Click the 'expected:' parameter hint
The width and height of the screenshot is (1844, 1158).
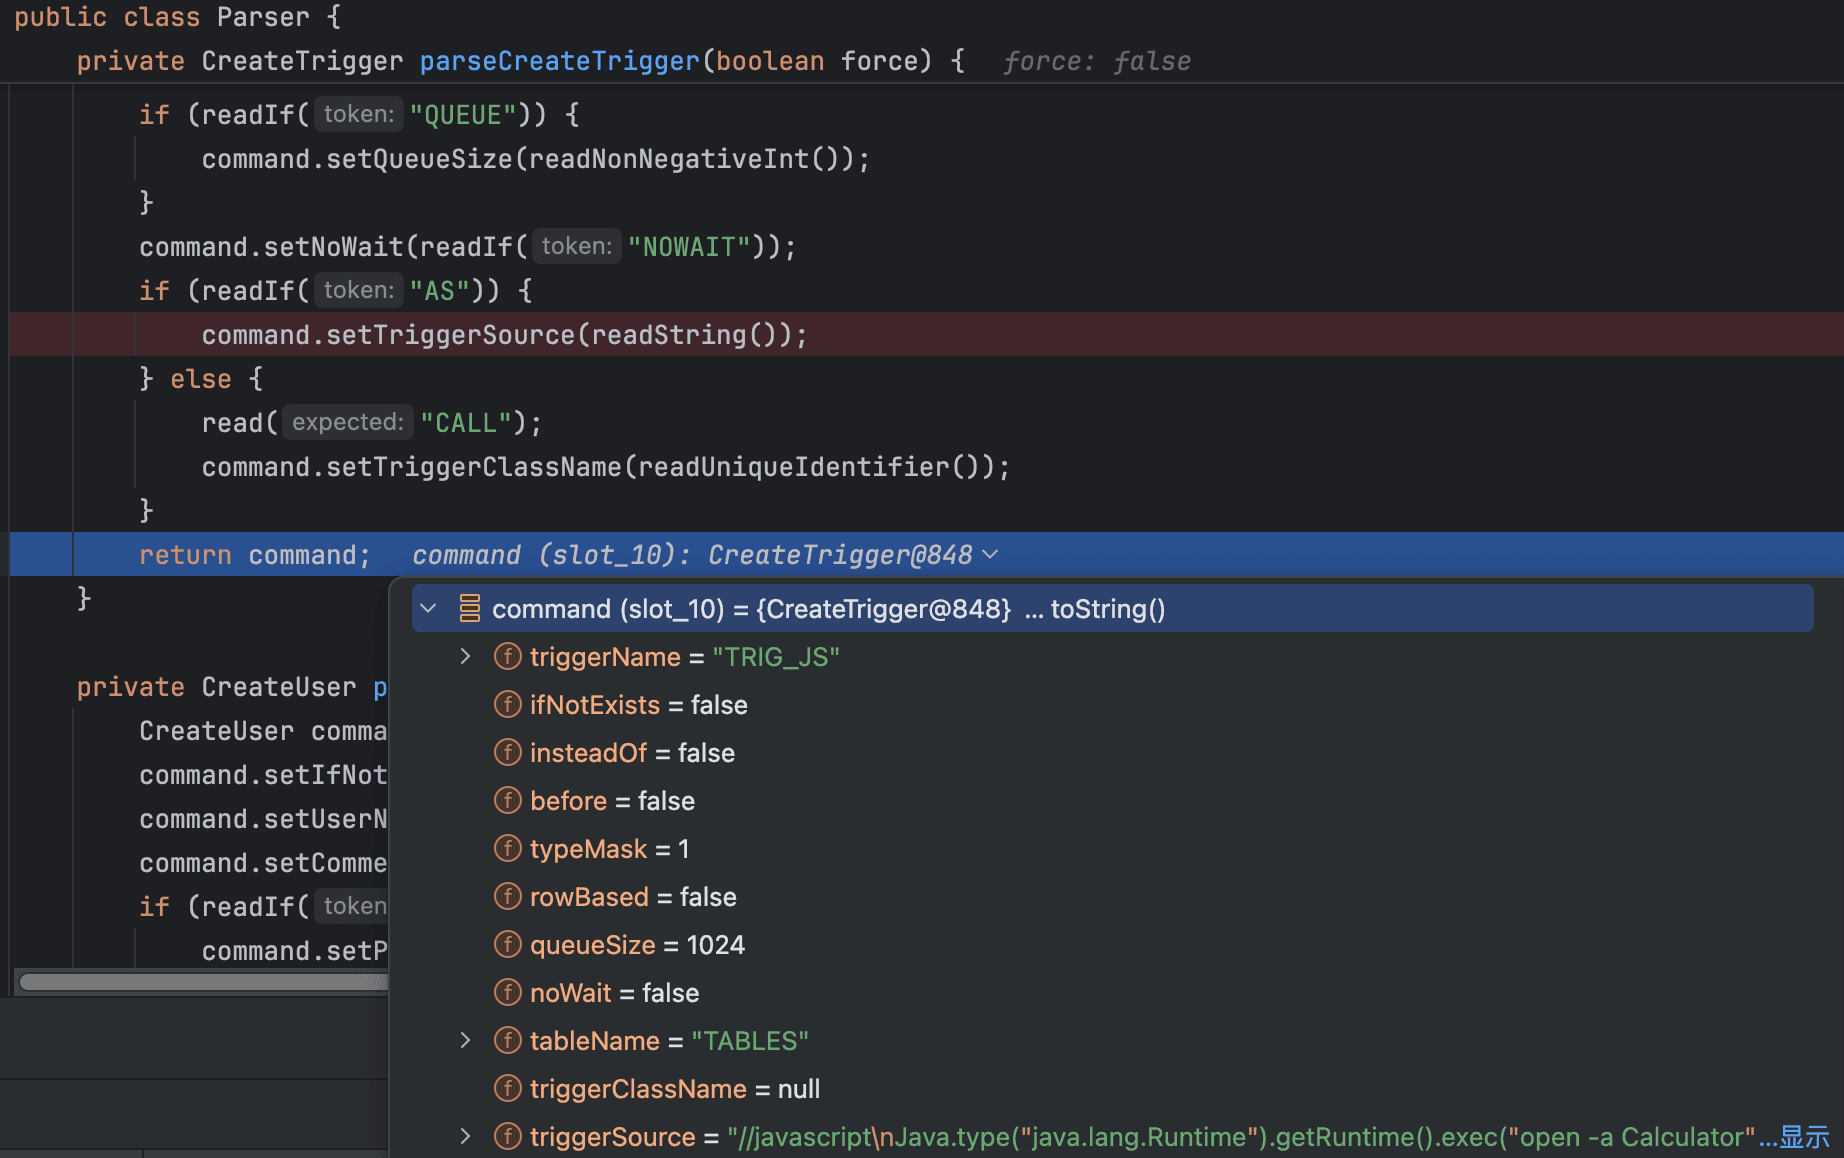pyautogui.click(x=348, y=422)
